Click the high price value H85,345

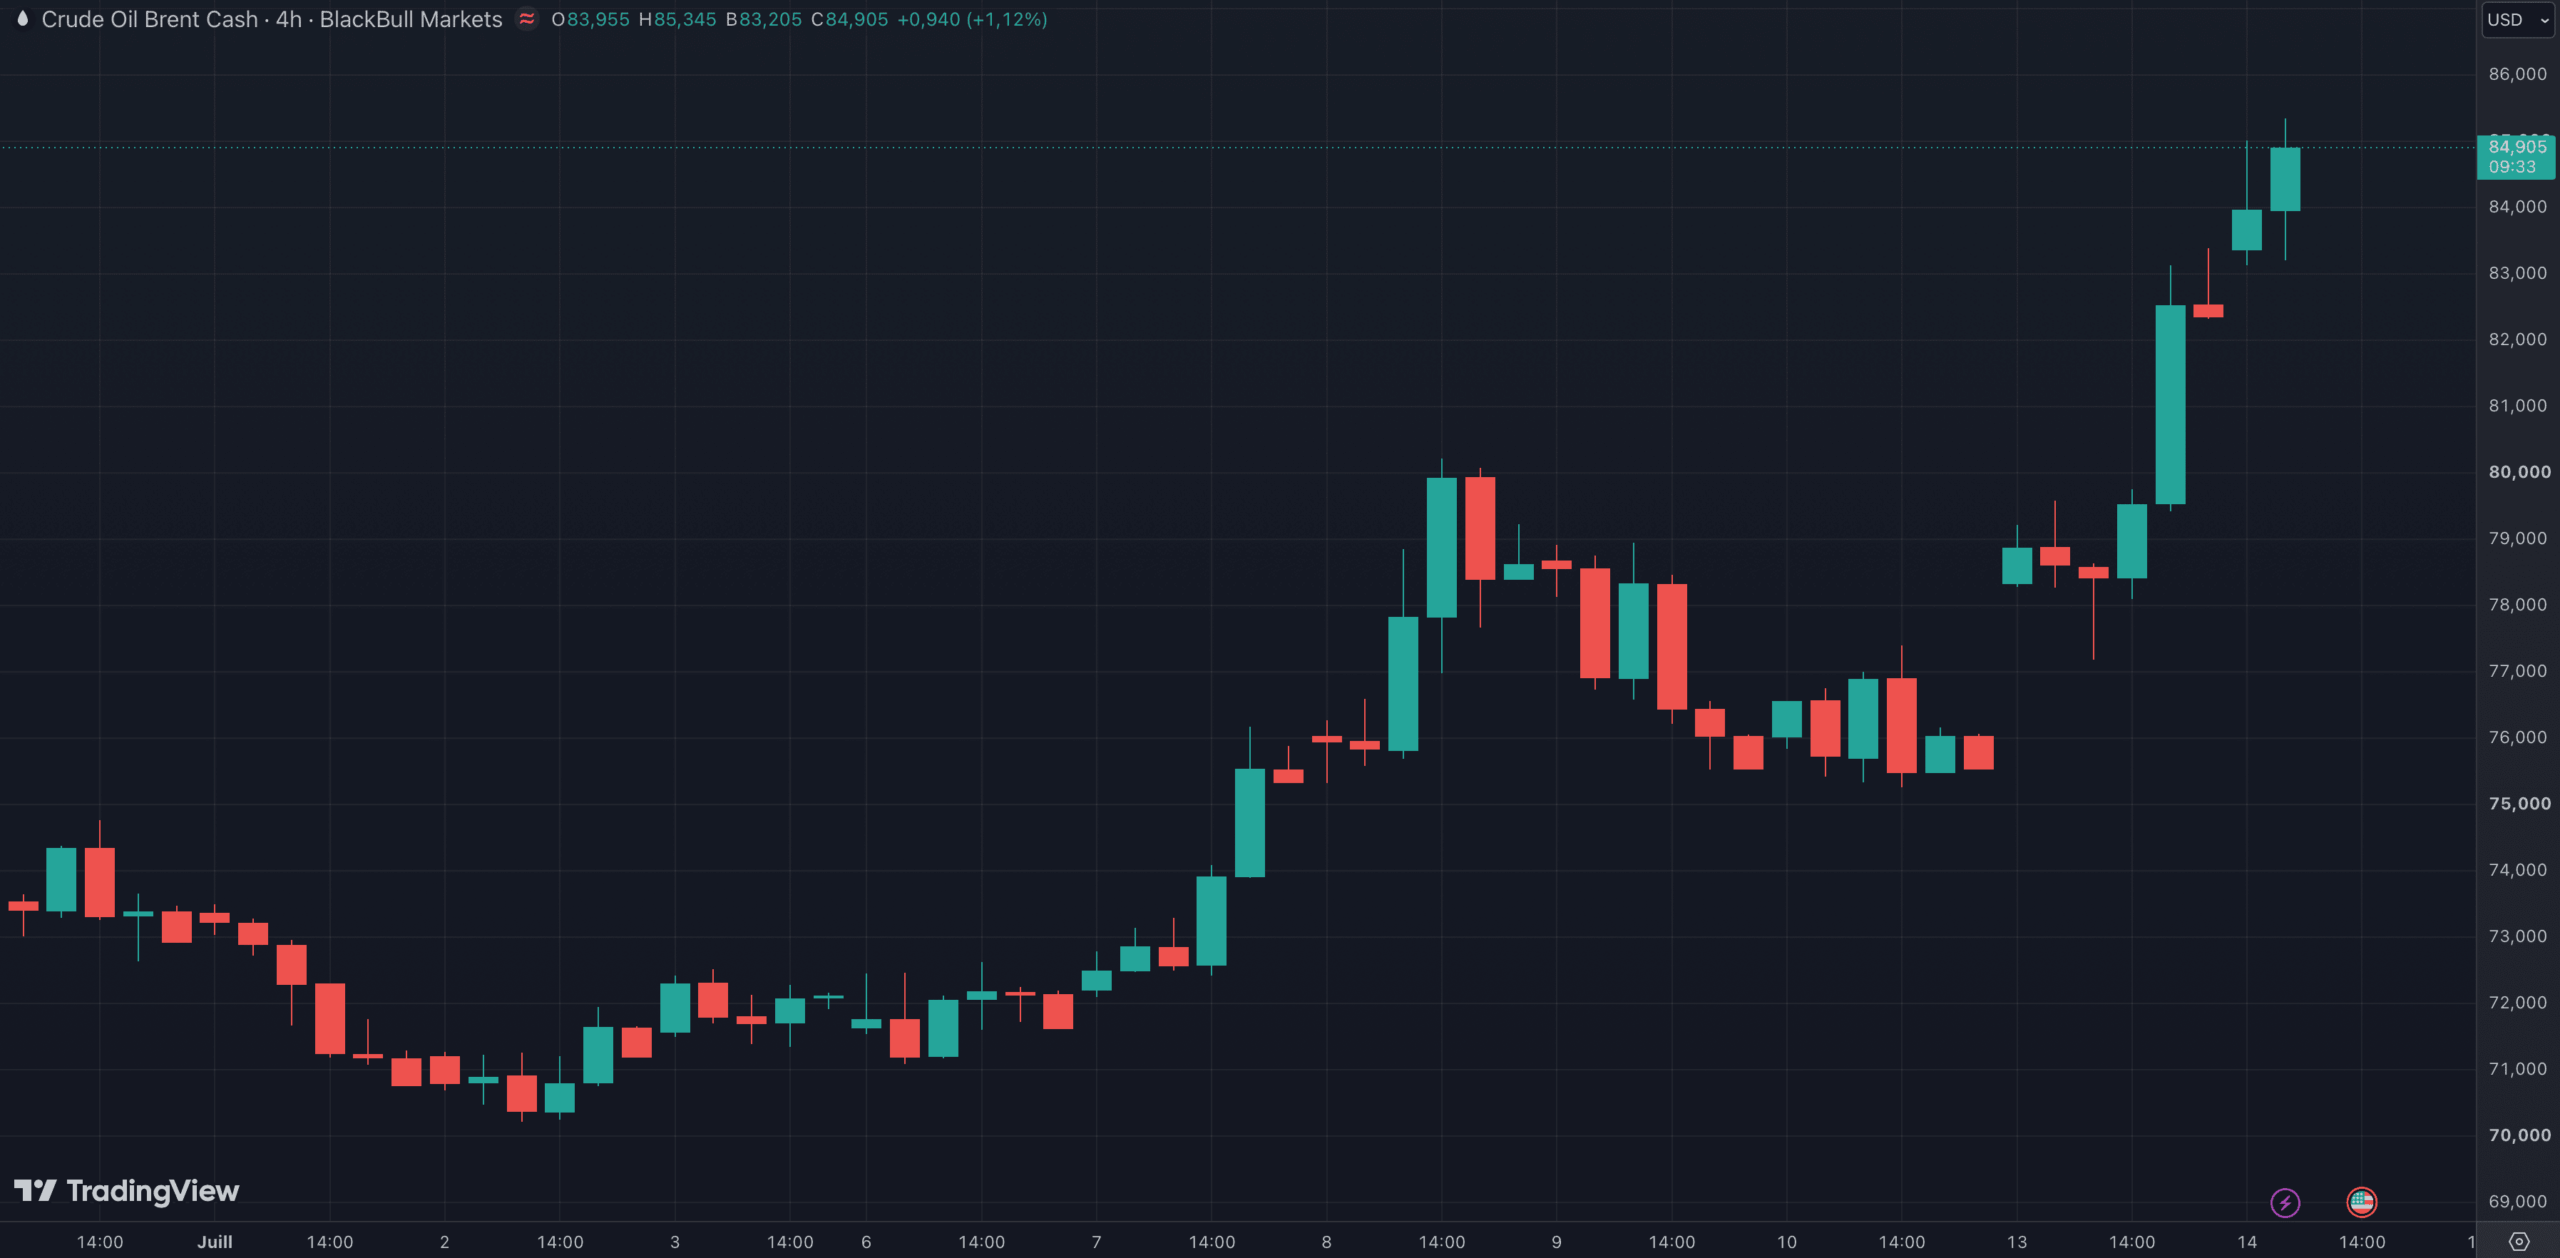click(x=677, y=19)
